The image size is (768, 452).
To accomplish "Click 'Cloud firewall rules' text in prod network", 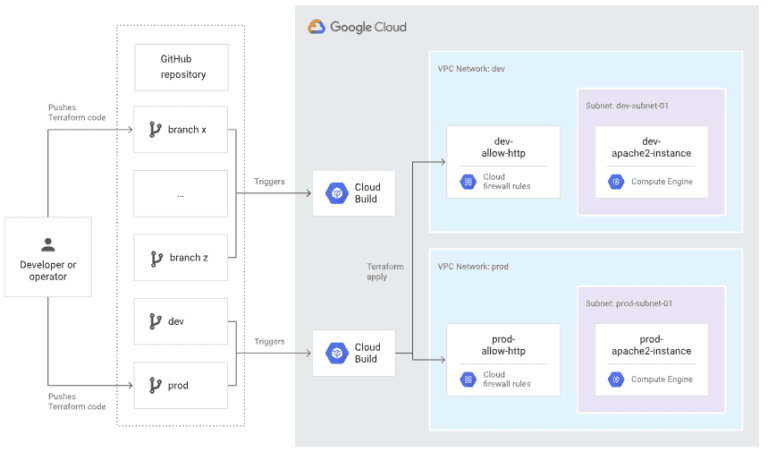I will coord(507,380).
